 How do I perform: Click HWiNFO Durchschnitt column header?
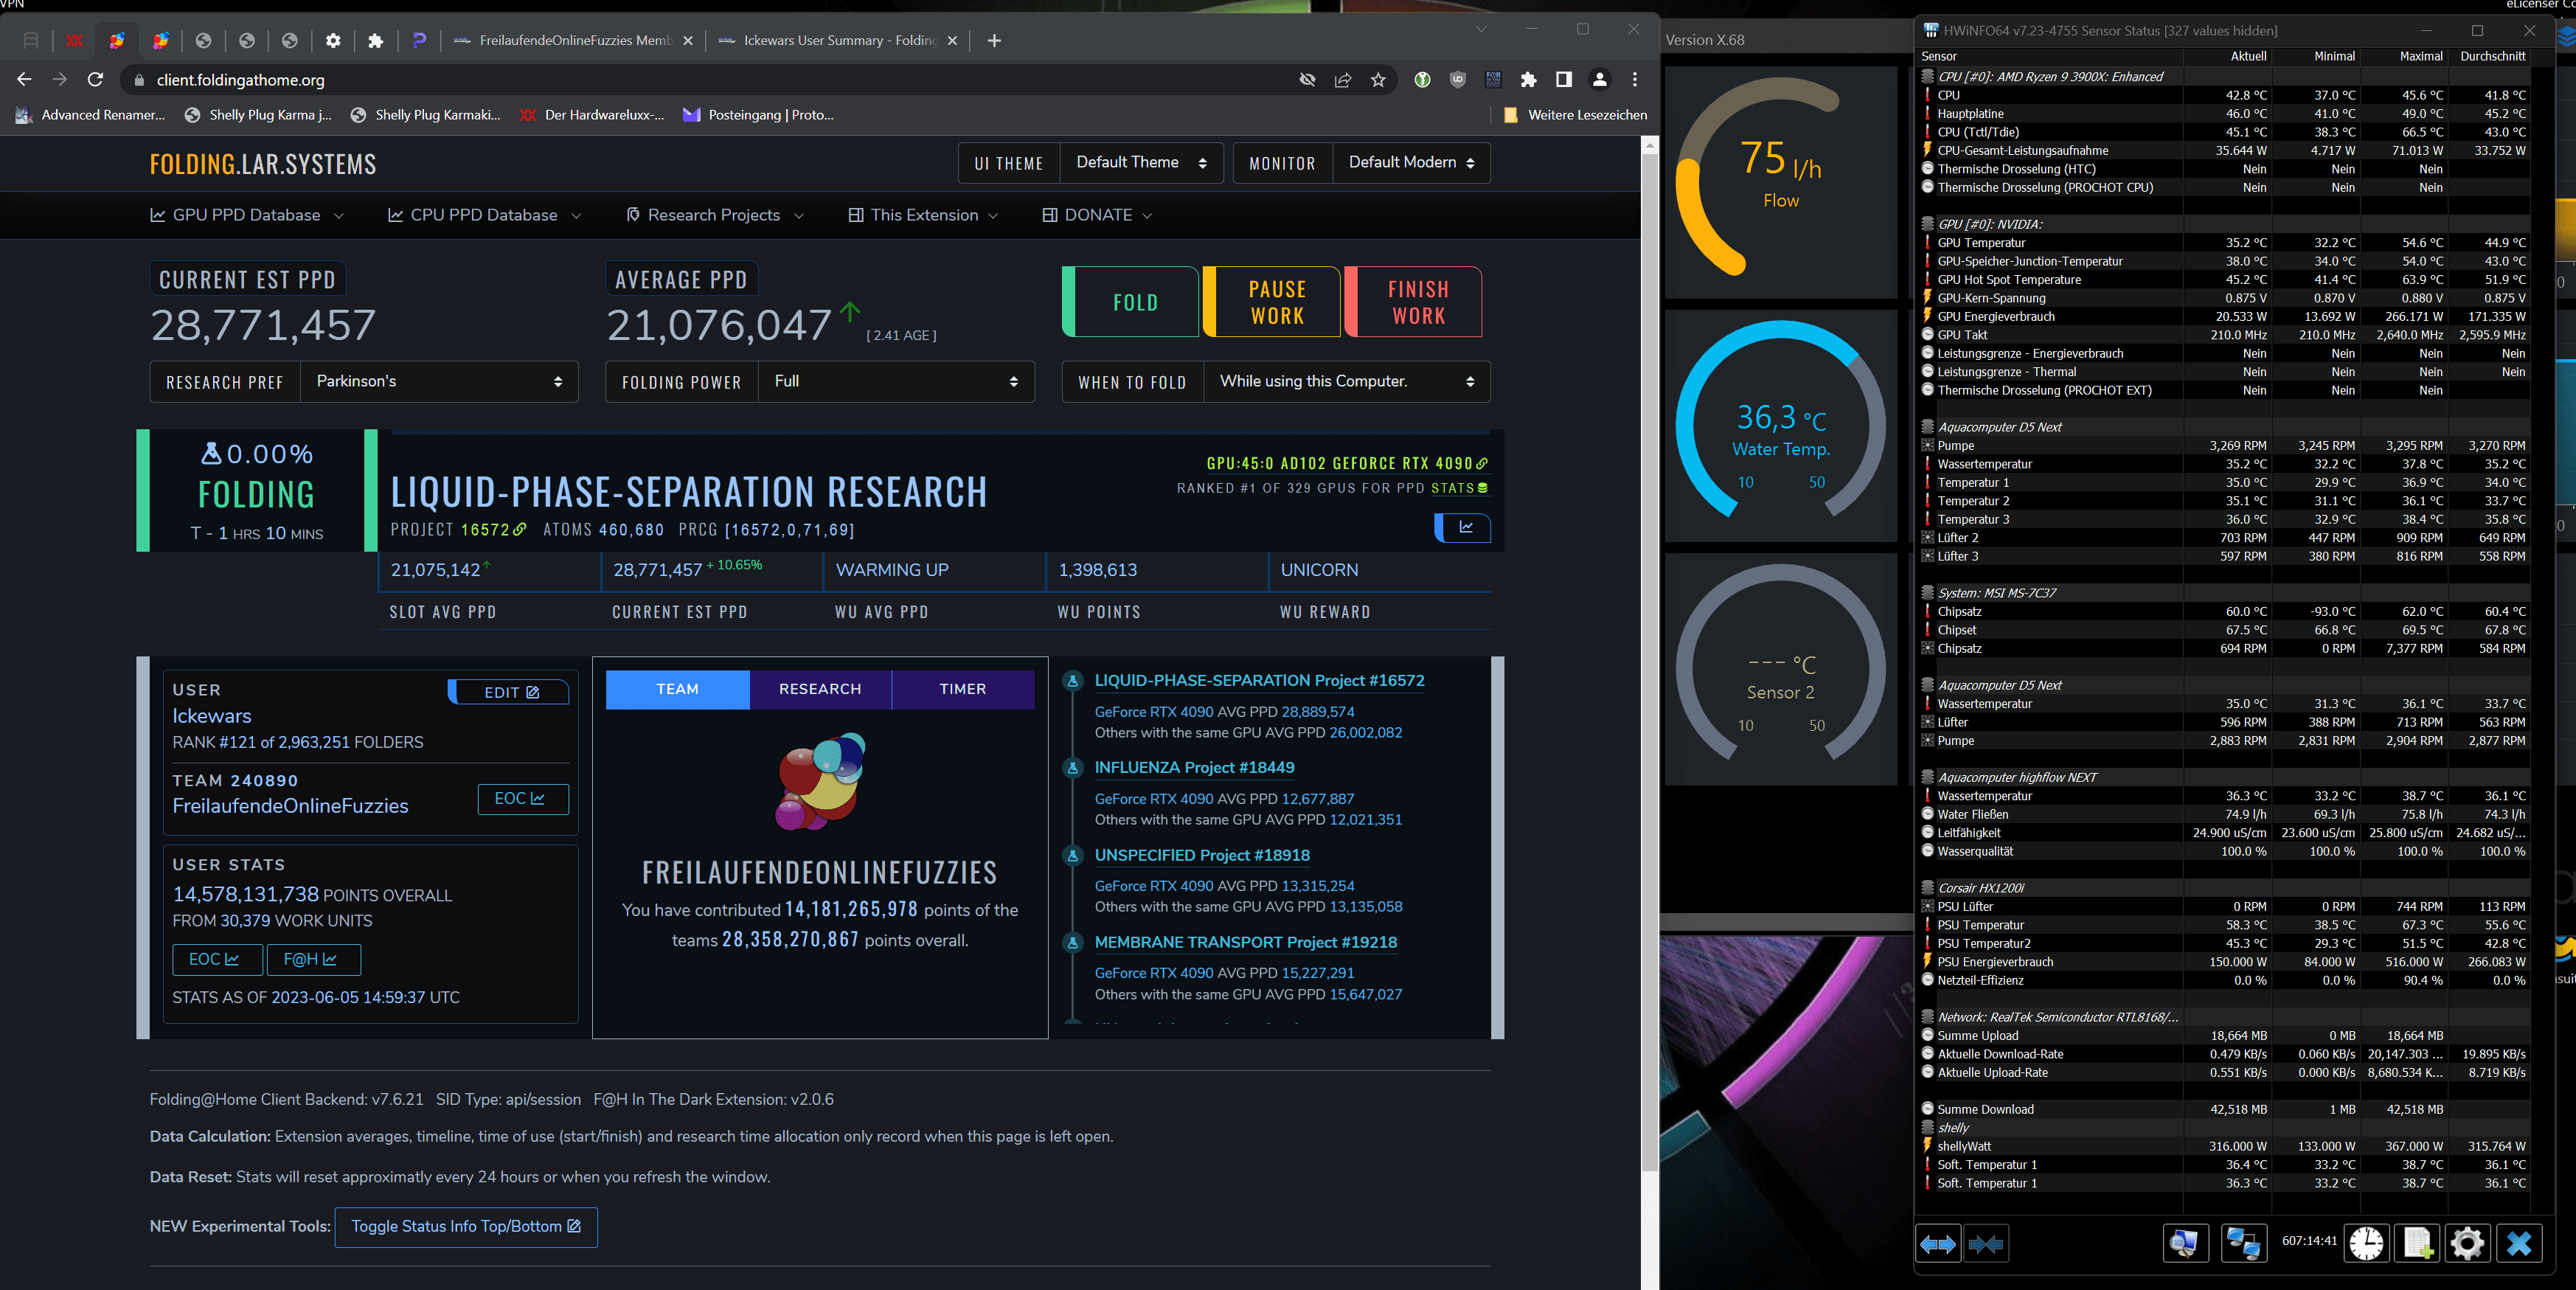[x=2492, y=56]
